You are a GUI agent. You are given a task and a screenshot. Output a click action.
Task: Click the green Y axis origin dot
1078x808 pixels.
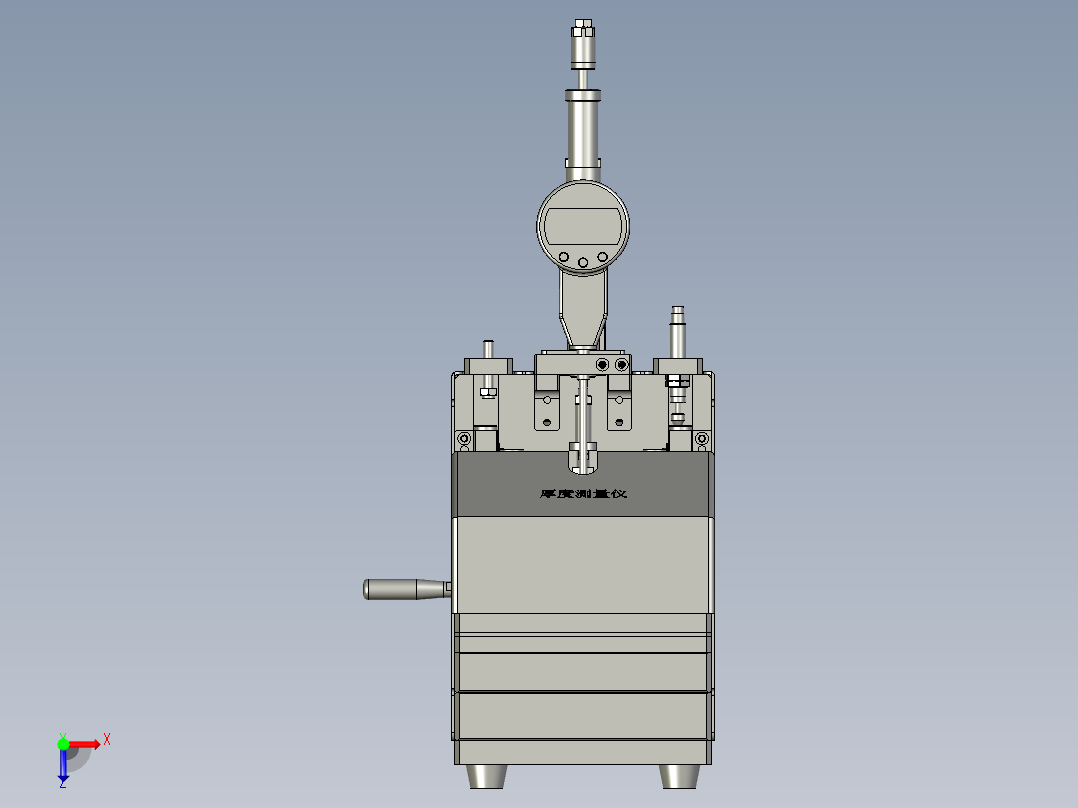[63, 744]
